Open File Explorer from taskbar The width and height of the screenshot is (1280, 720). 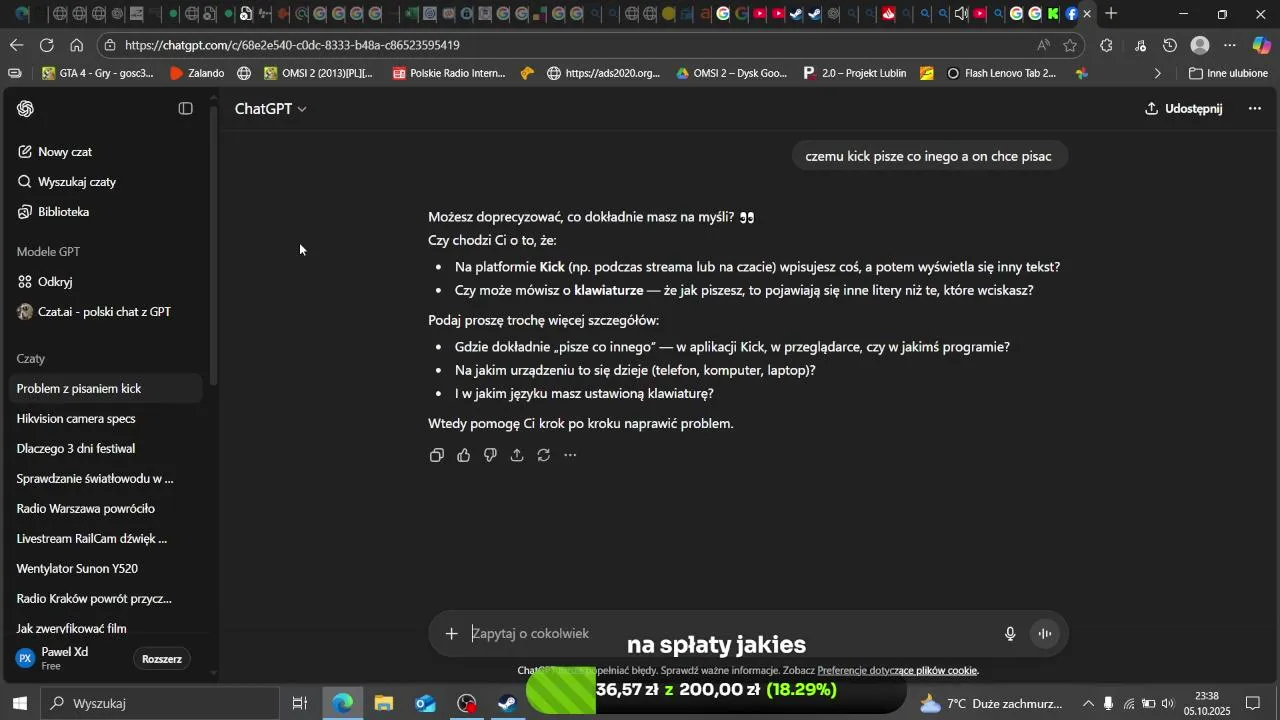pyautogui.click(x=384, y=703)
